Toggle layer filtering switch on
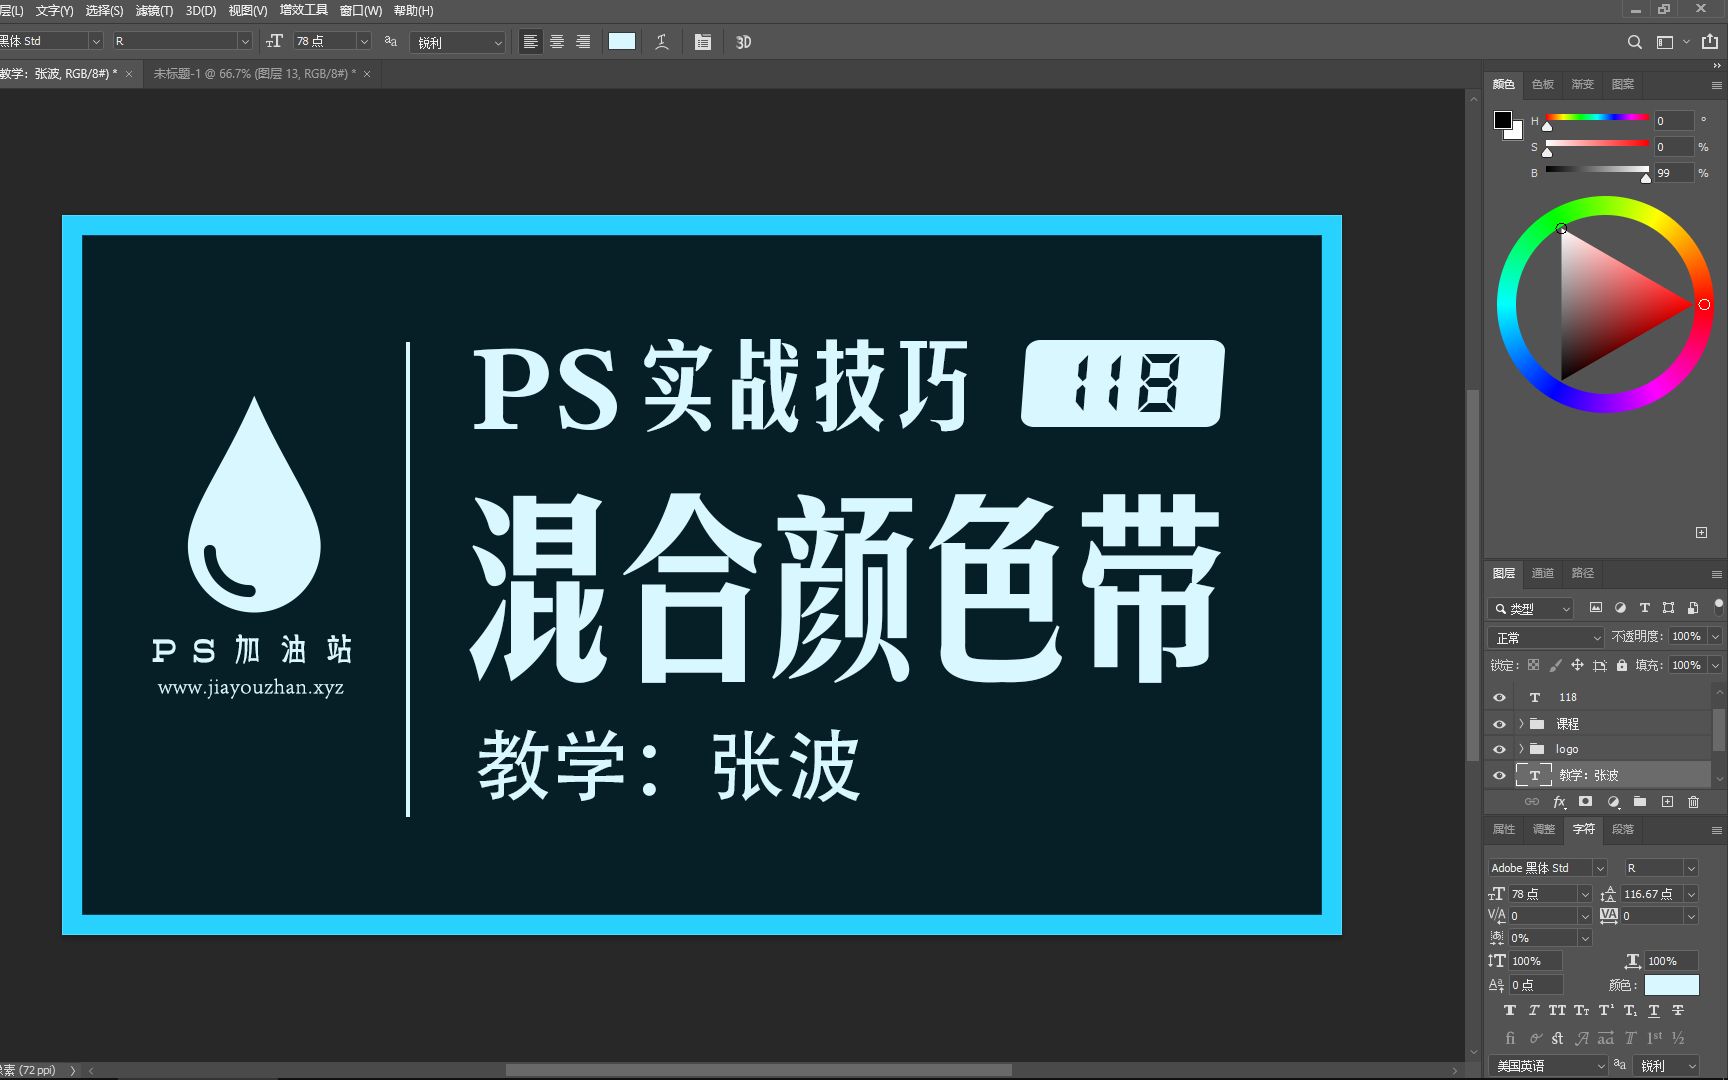The image size is (1728, 1080). [1718, 607]
